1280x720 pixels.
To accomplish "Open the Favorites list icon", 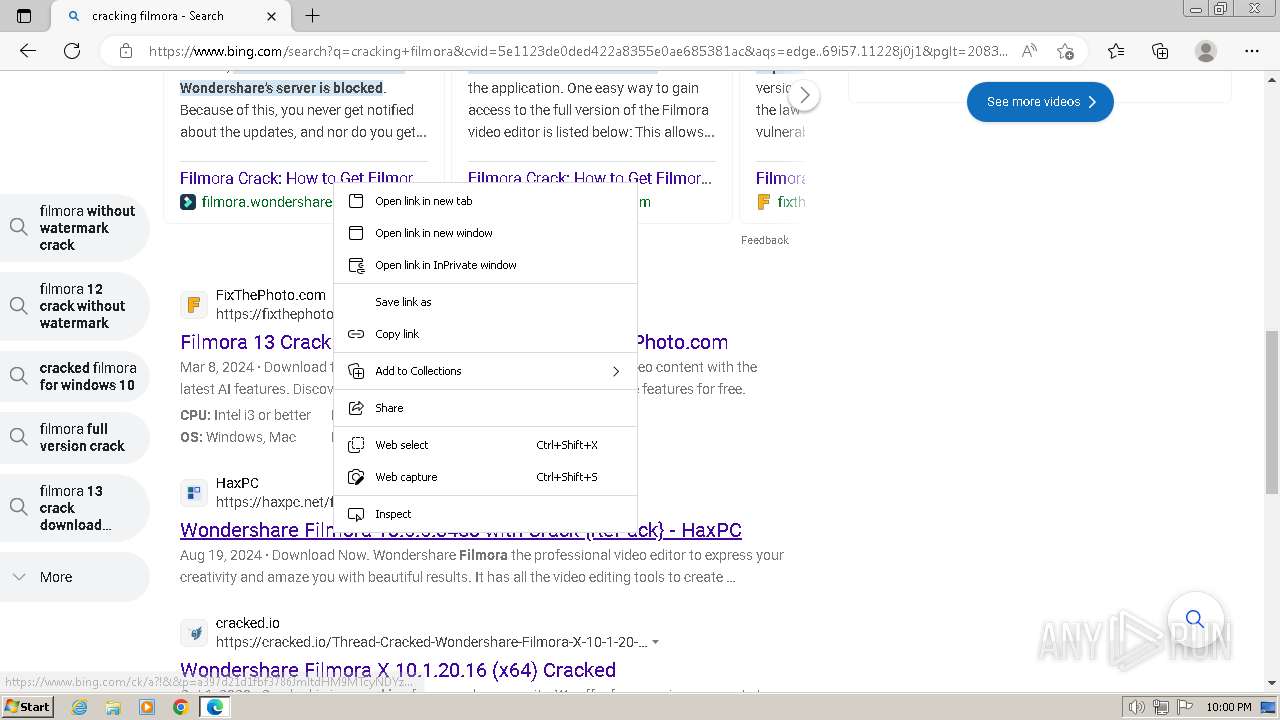I will click(1116, 51).
